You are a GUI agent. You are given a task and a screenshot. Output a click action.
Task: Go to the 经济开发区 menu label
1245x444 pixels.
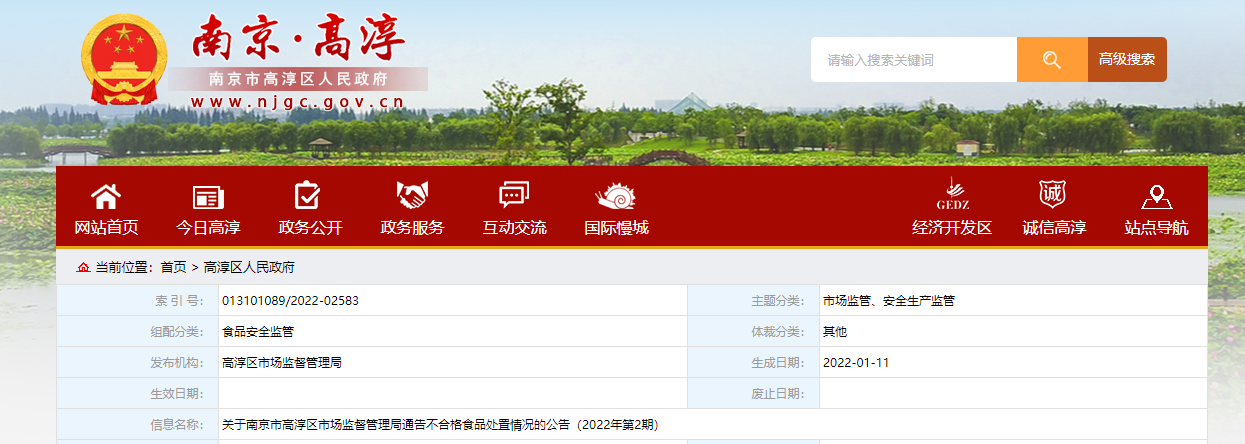951,228
